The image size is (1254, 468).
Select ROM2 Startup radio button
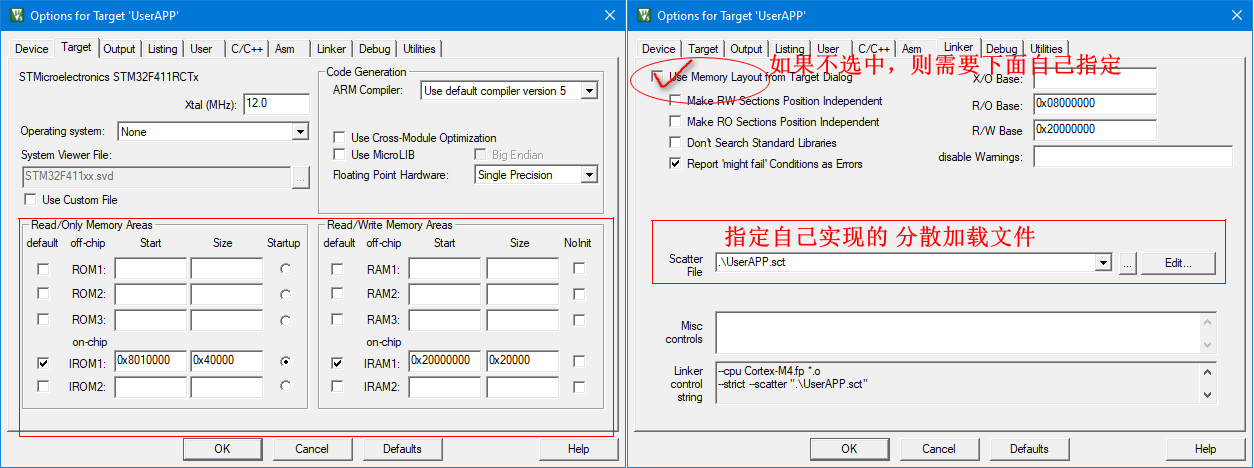click(286, 295)
